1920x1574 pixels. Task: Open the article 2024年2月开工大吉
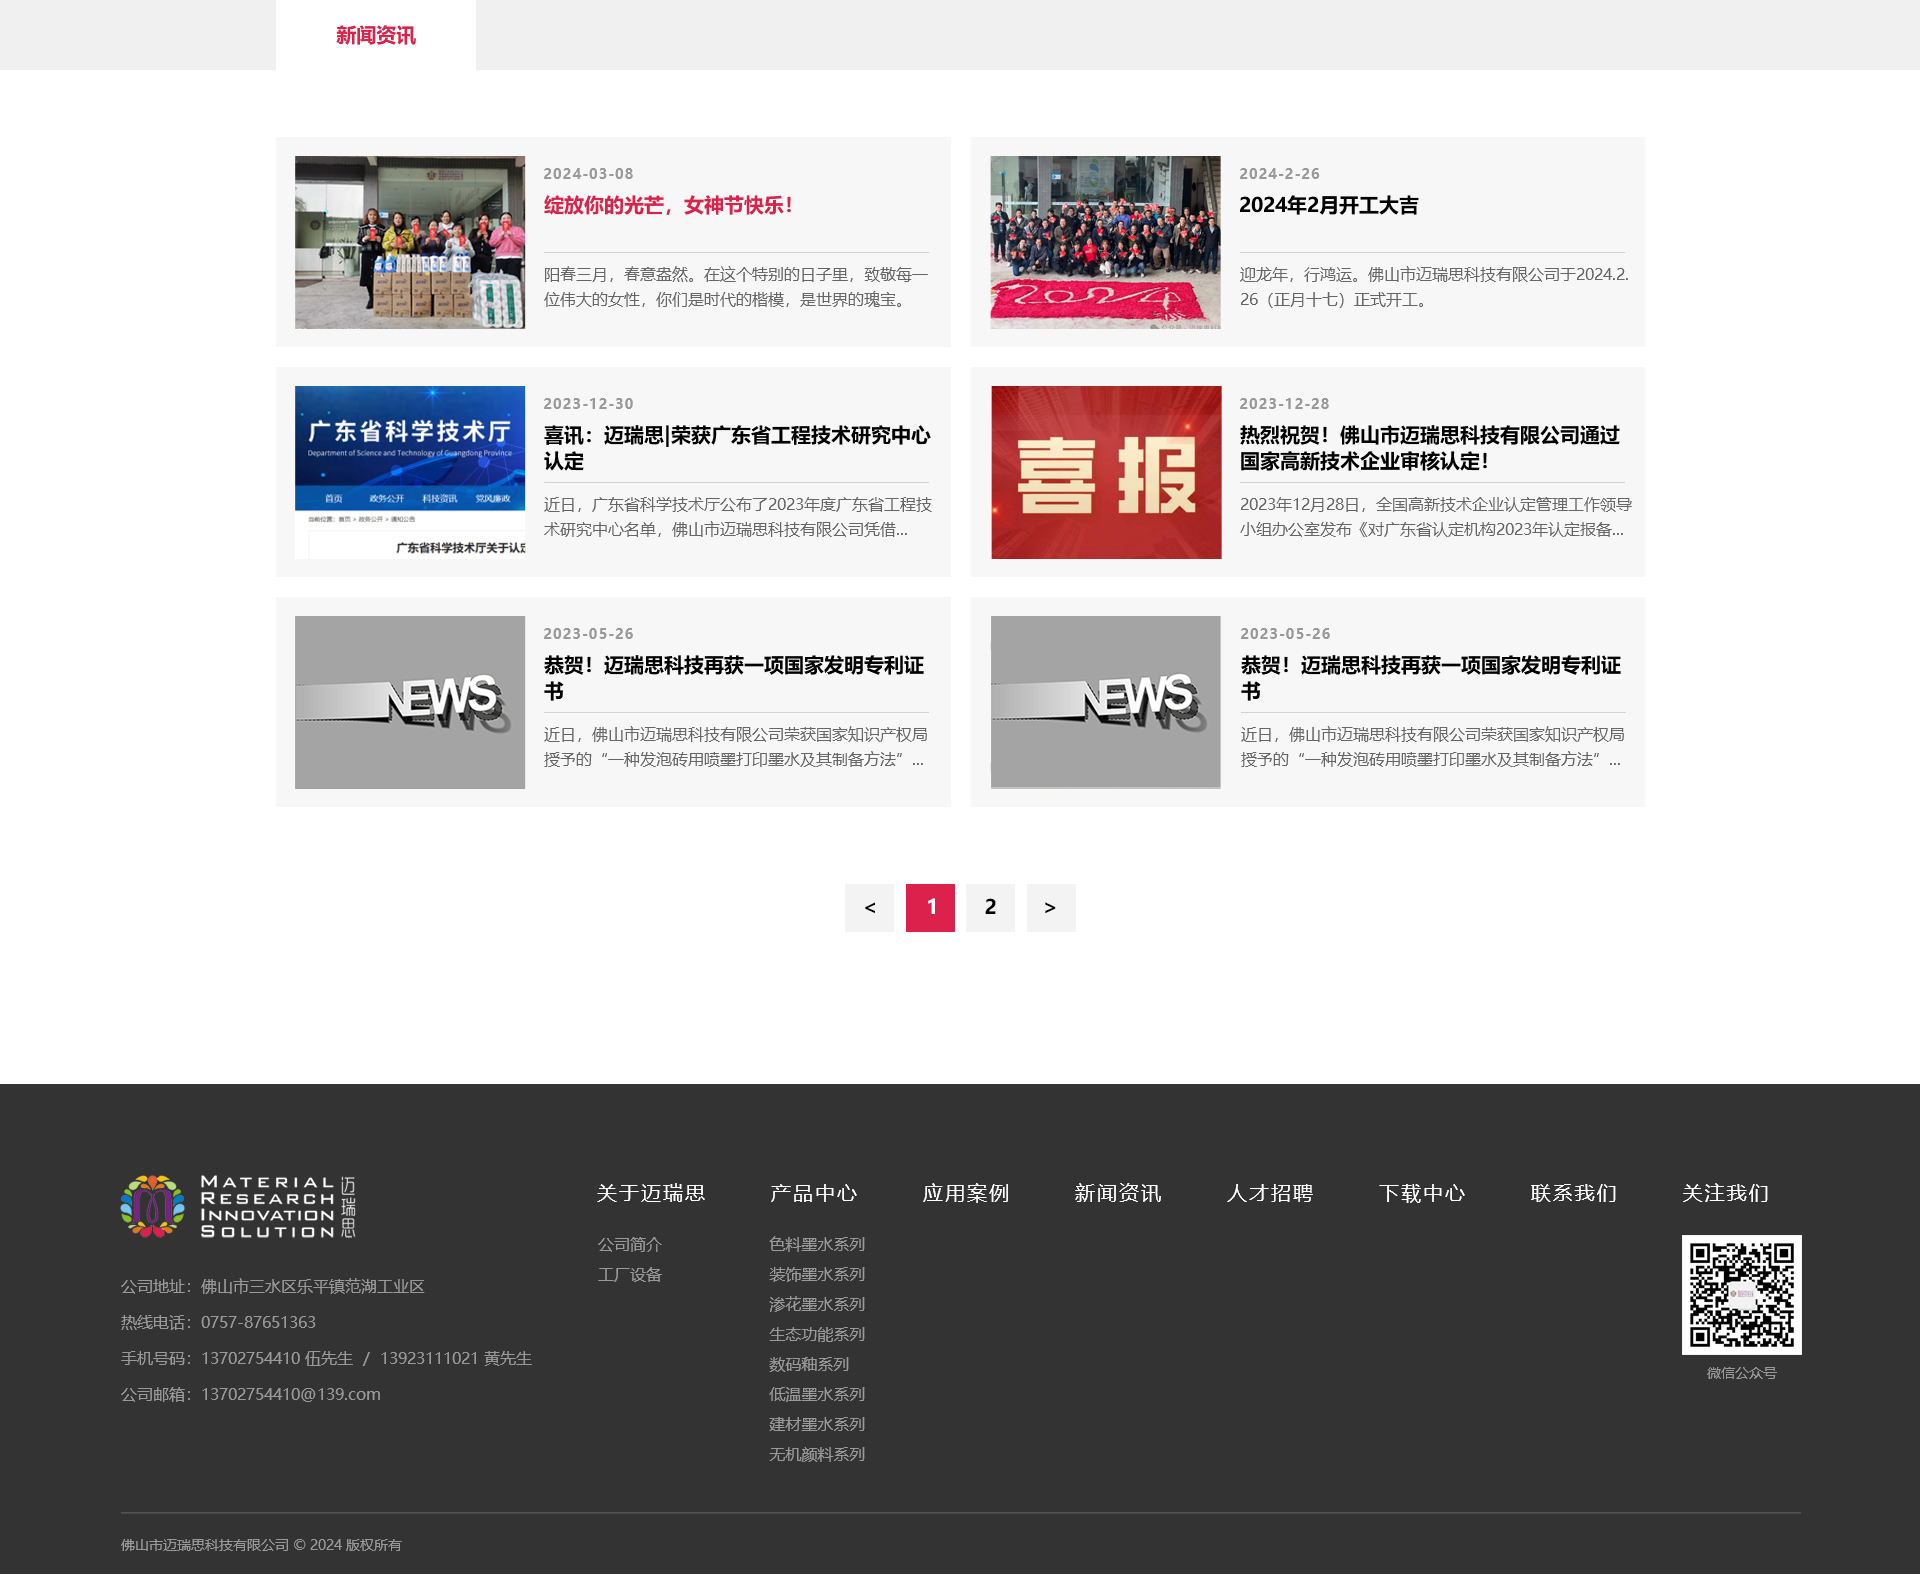pyautogui.click(x=1328, y=205)
